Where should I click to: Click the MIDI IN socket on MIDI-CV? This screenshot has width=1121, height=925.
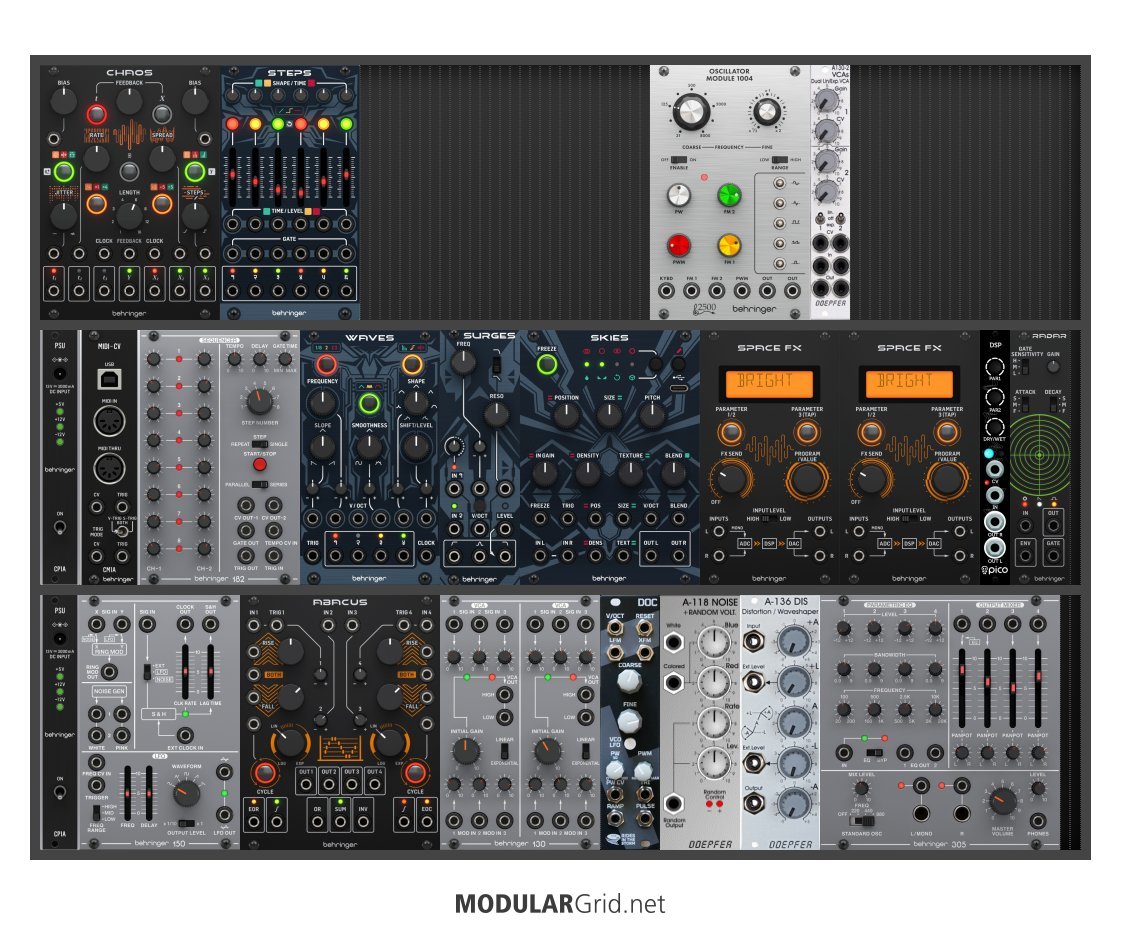(109, 421)
